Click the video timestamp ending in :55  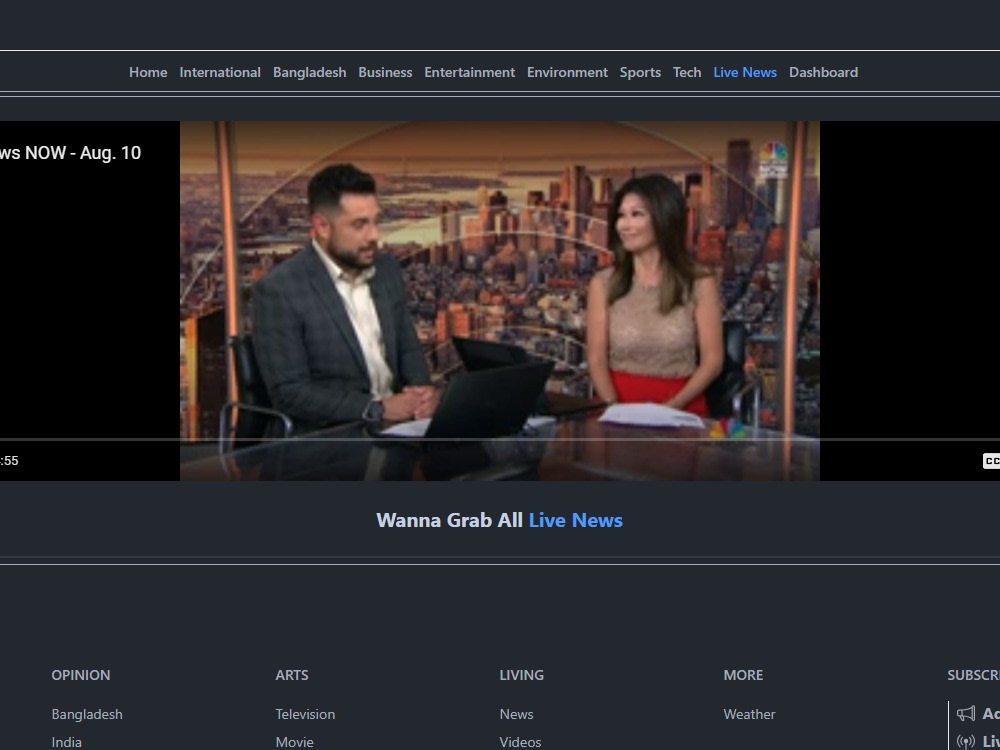(x=9, y=460)
